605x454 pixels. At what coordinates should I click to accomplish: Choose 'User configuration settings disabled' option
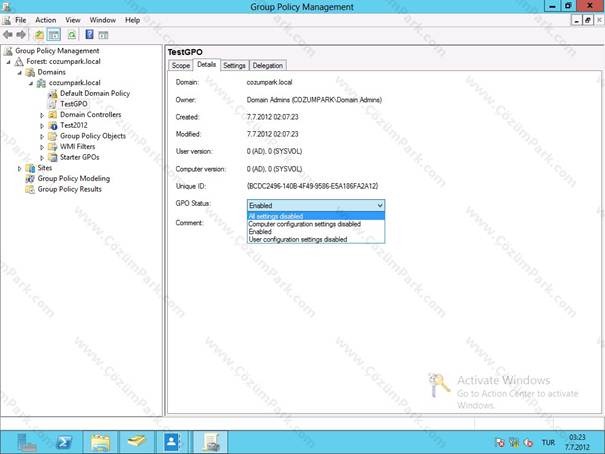316,239
